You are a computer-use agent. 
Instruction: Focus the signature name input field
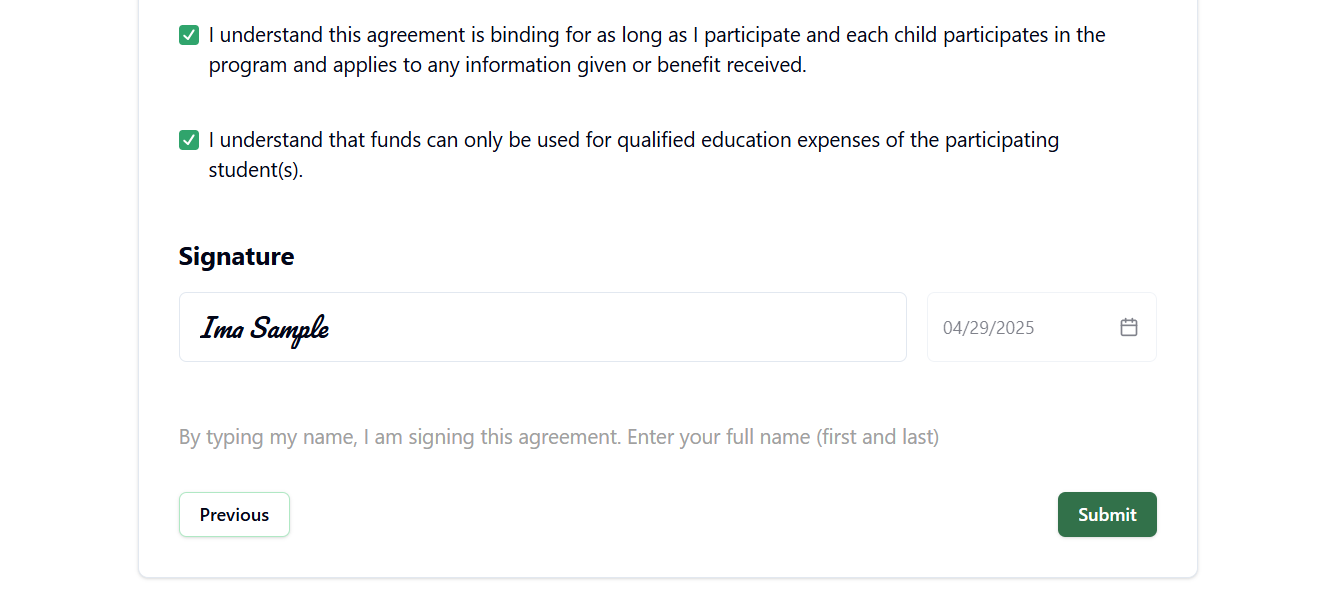[x=543, y=327]
